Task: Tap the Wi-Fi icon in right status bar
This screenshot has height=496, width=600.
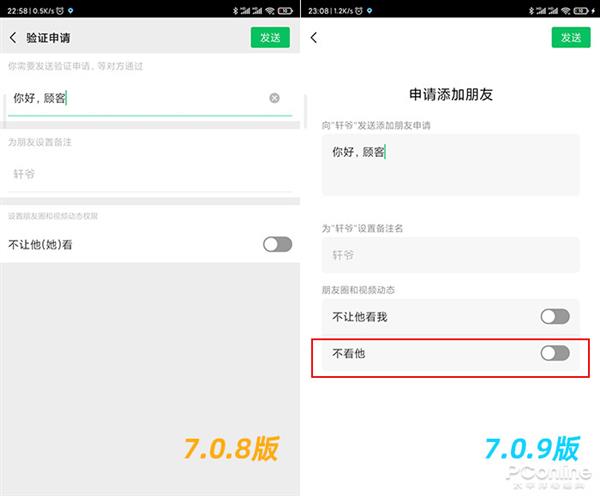Action: (566, 11)
